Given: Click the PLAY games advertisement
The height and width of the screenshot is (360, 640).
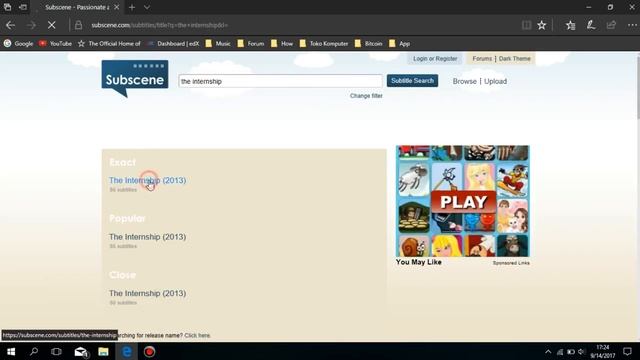Looking at the screenshot, I should click(x=463, y=201).
